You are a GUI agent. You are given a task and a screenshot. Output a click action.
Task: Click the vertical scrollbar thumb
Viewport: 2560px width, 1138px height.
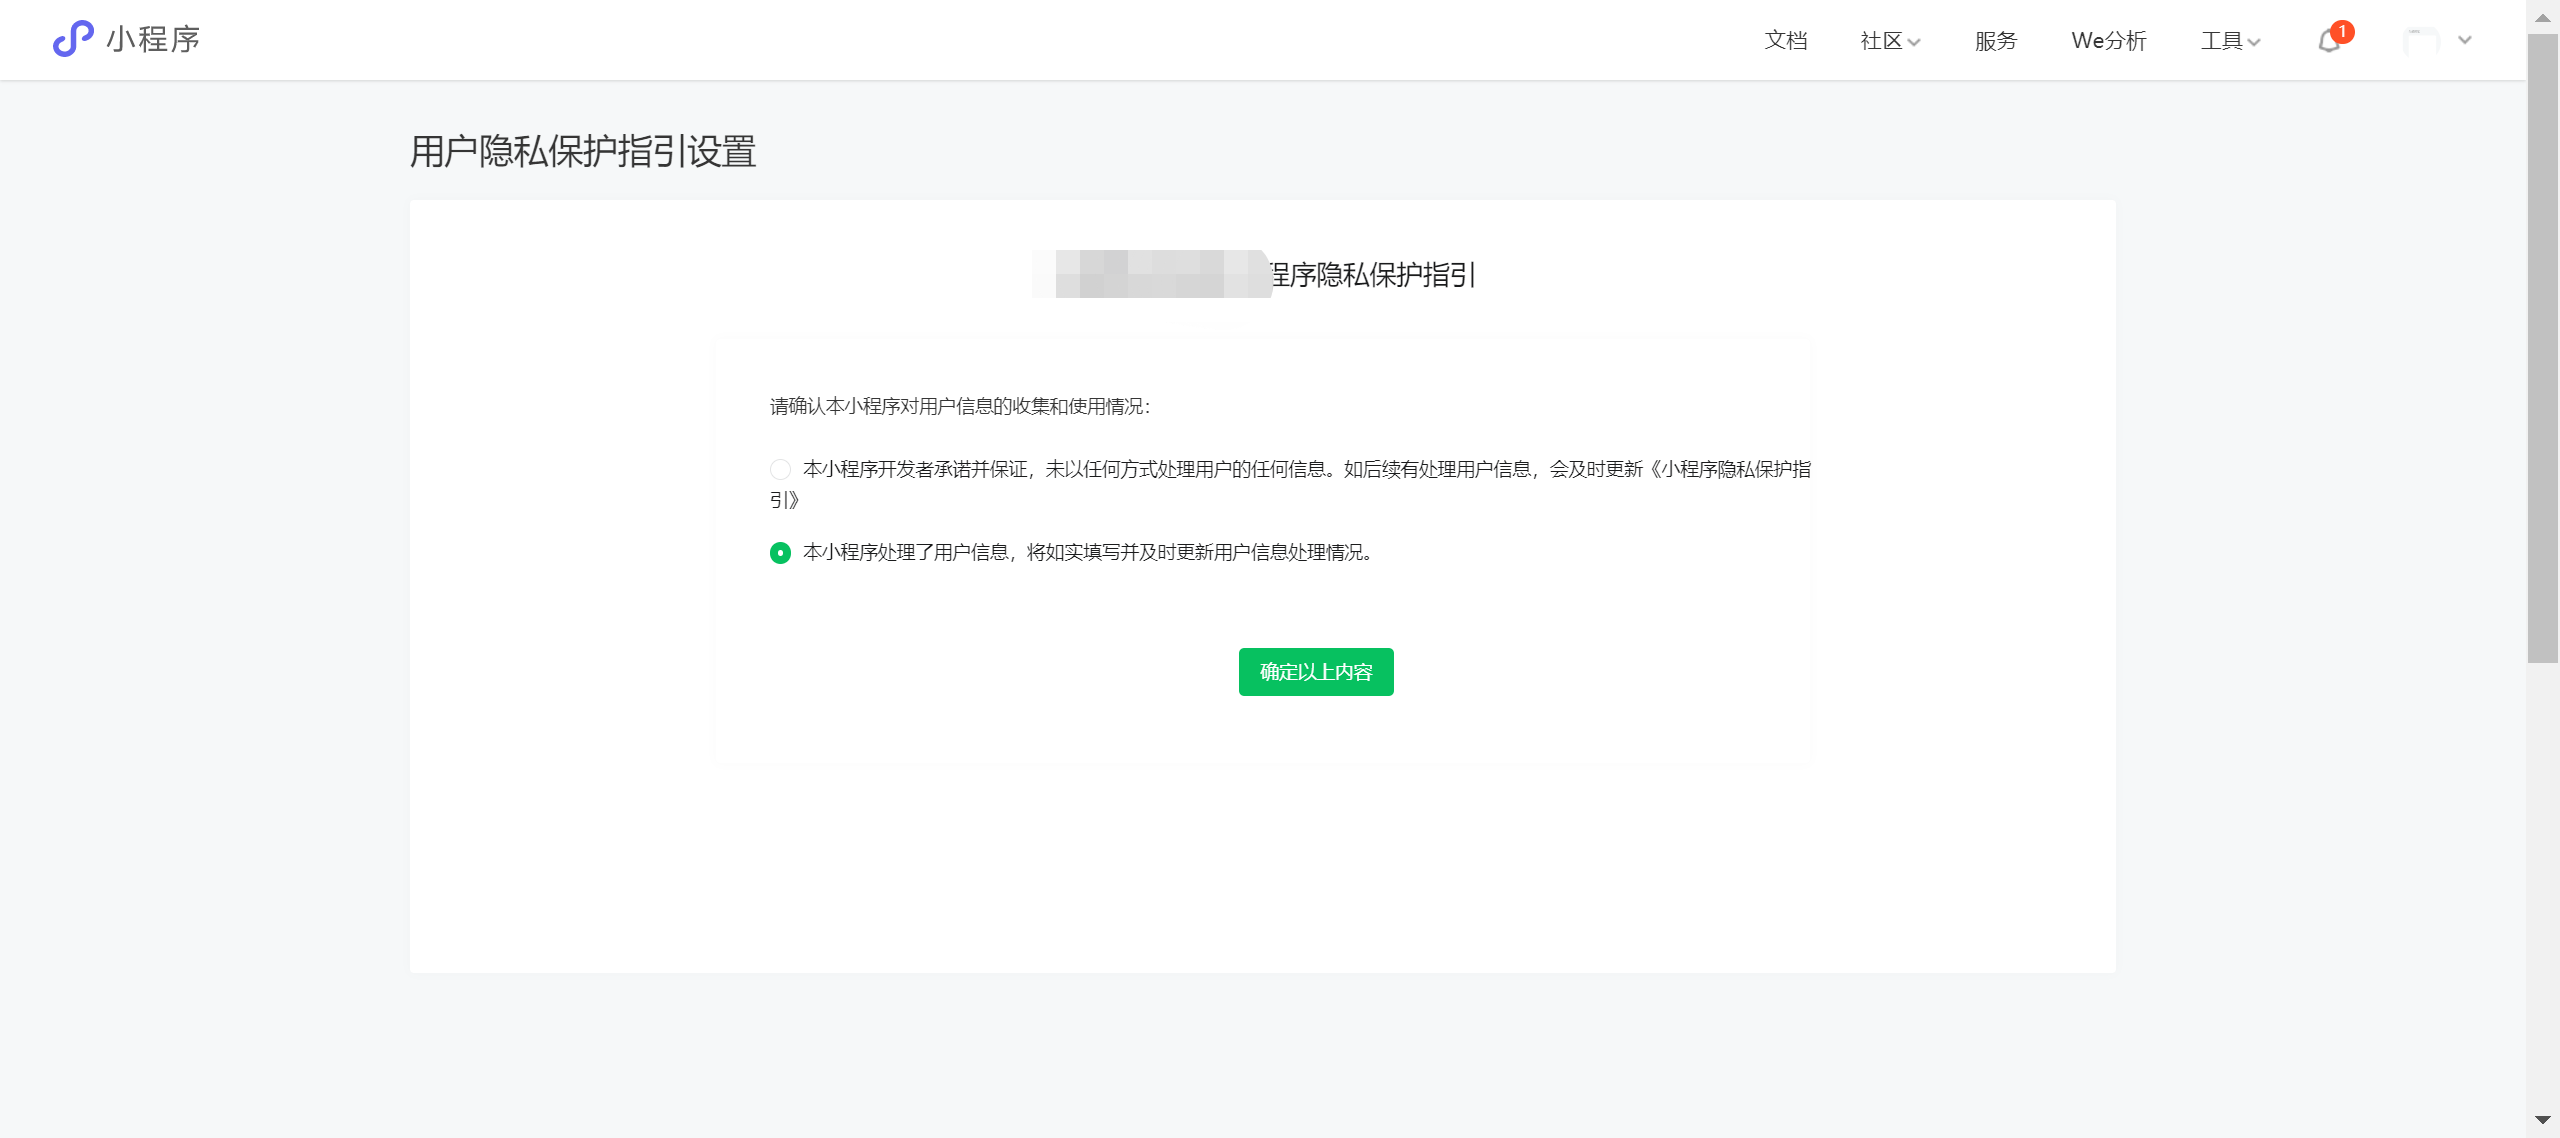pos(2542,348)
